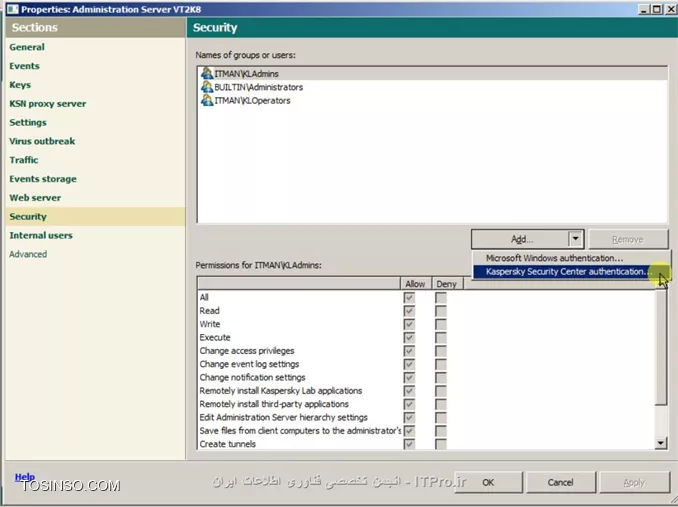Open the Events section

coord(24,66)
